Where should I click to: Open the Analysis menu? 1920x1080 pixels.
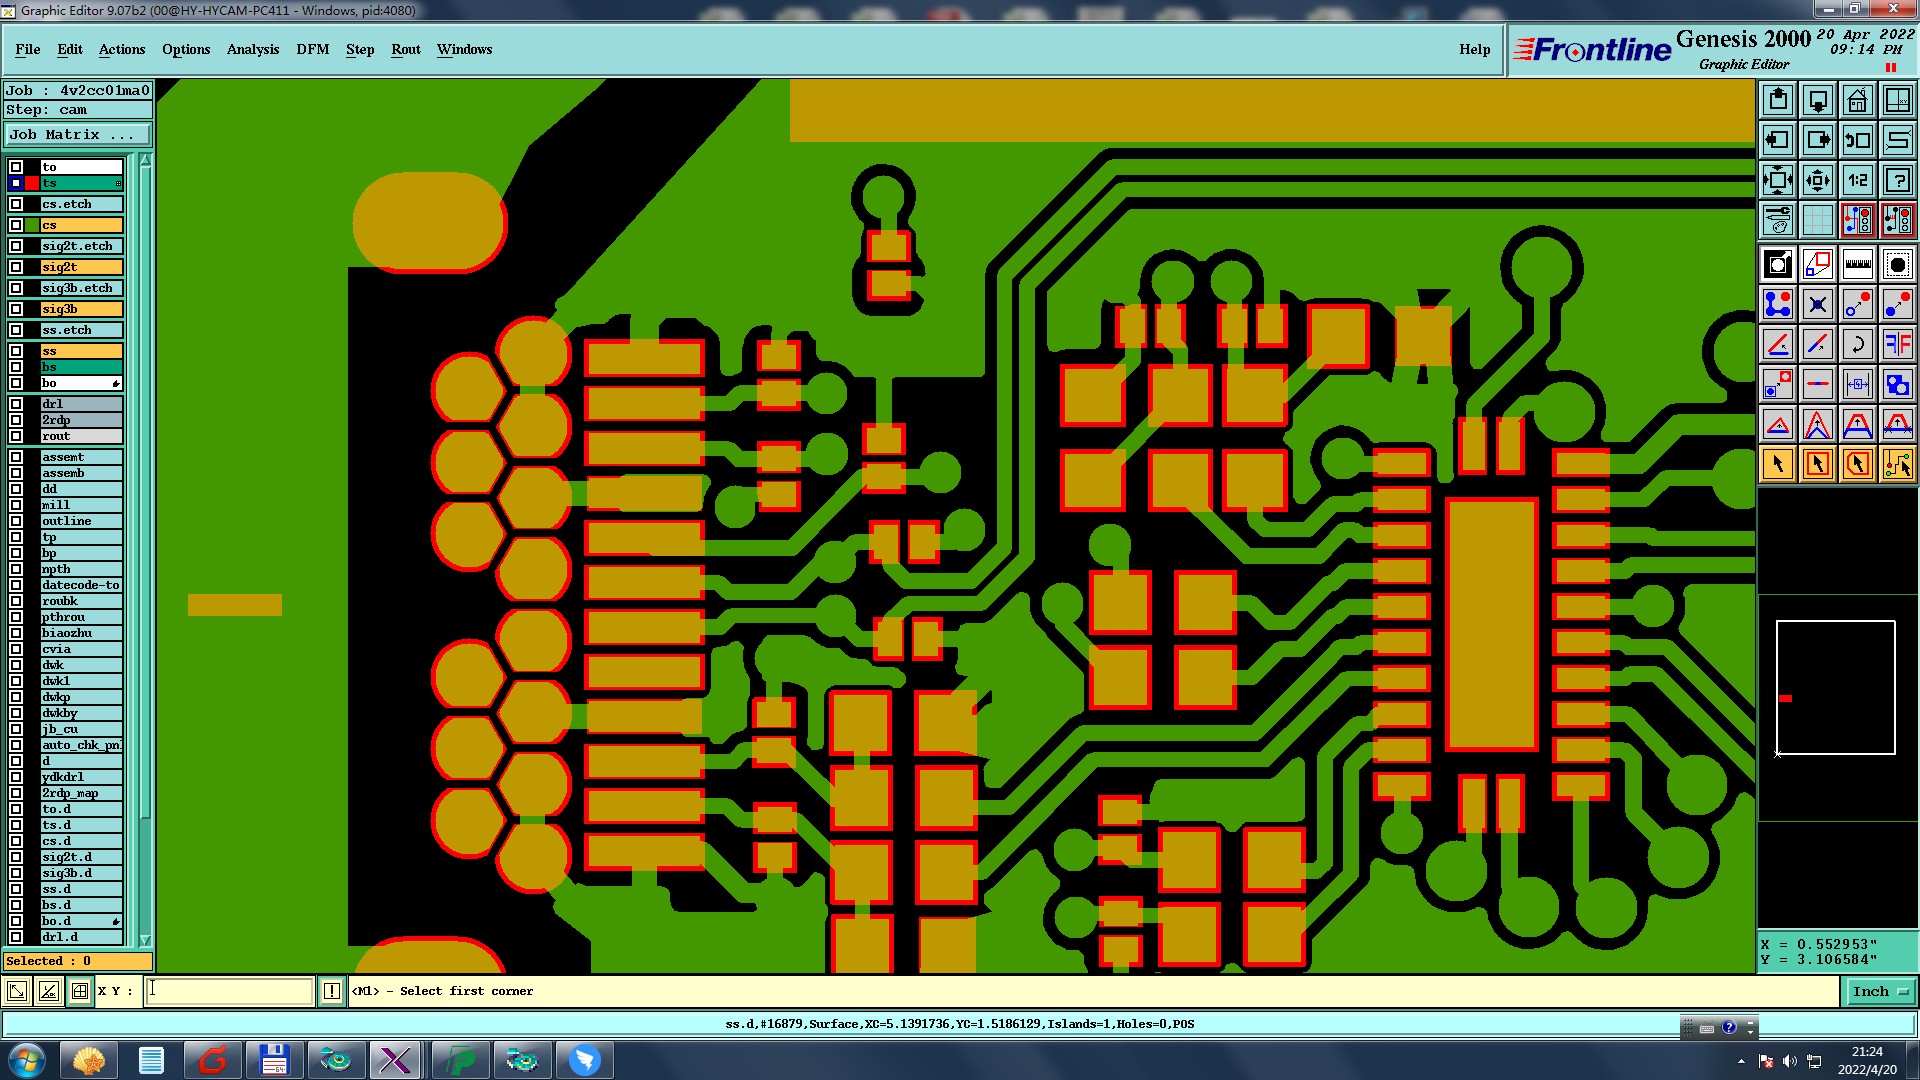[253, 49]
